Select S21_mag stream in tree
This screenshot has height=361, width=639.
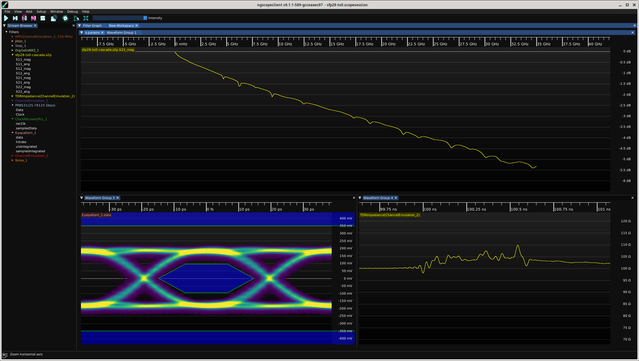[x=23, y=78]
